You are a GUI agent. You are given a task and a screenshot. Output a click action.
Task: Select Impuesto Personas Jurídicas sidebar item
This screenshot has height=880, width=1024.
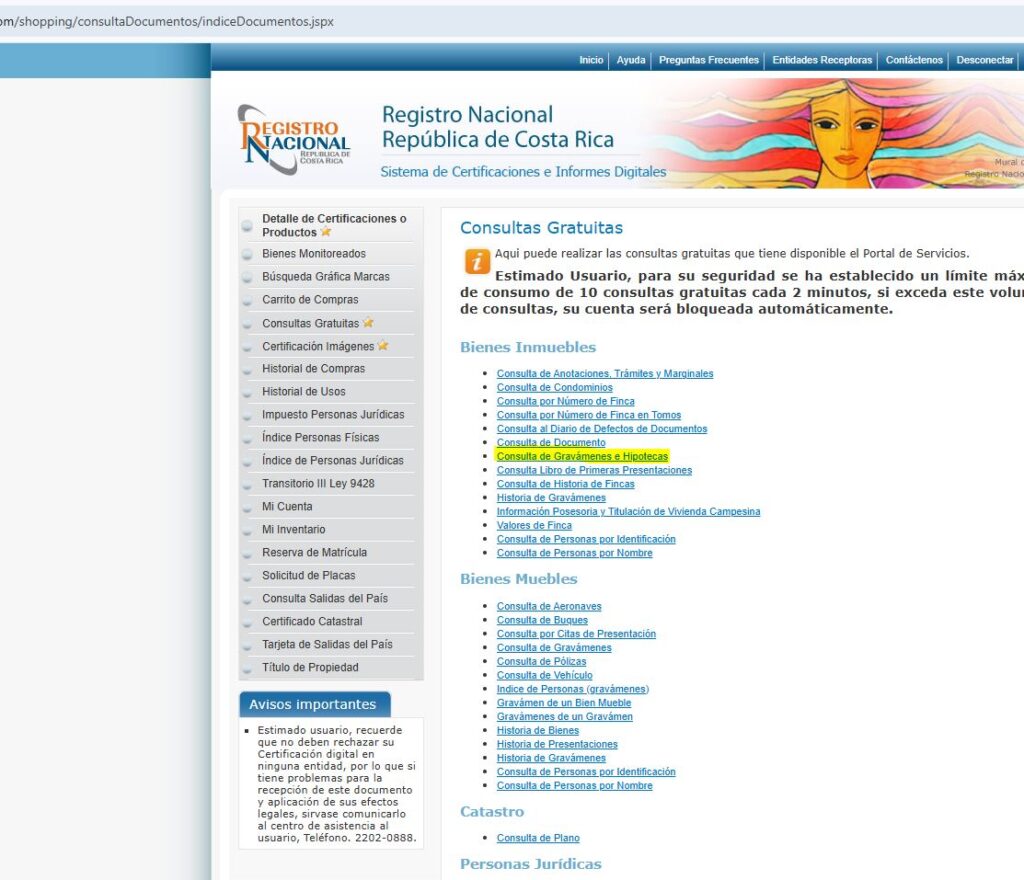pyautogui.click(x=333, y=414)
